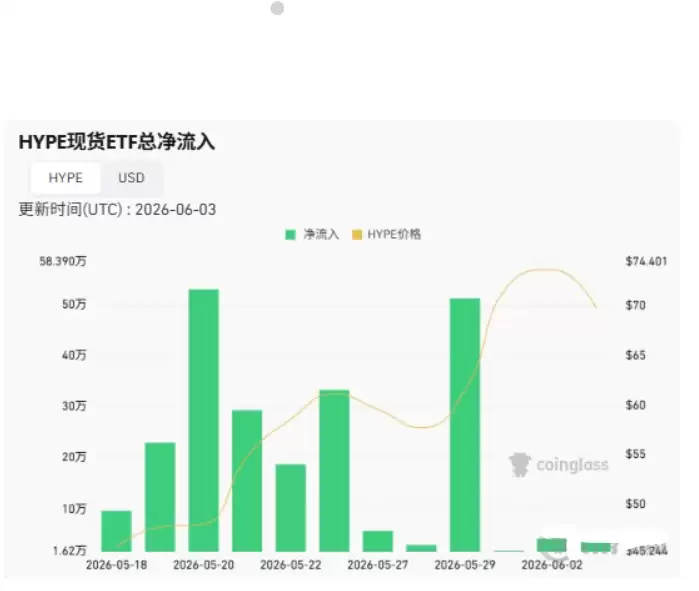Click the 58.390万 left axis label
The image size is (699, 591).
63,261
